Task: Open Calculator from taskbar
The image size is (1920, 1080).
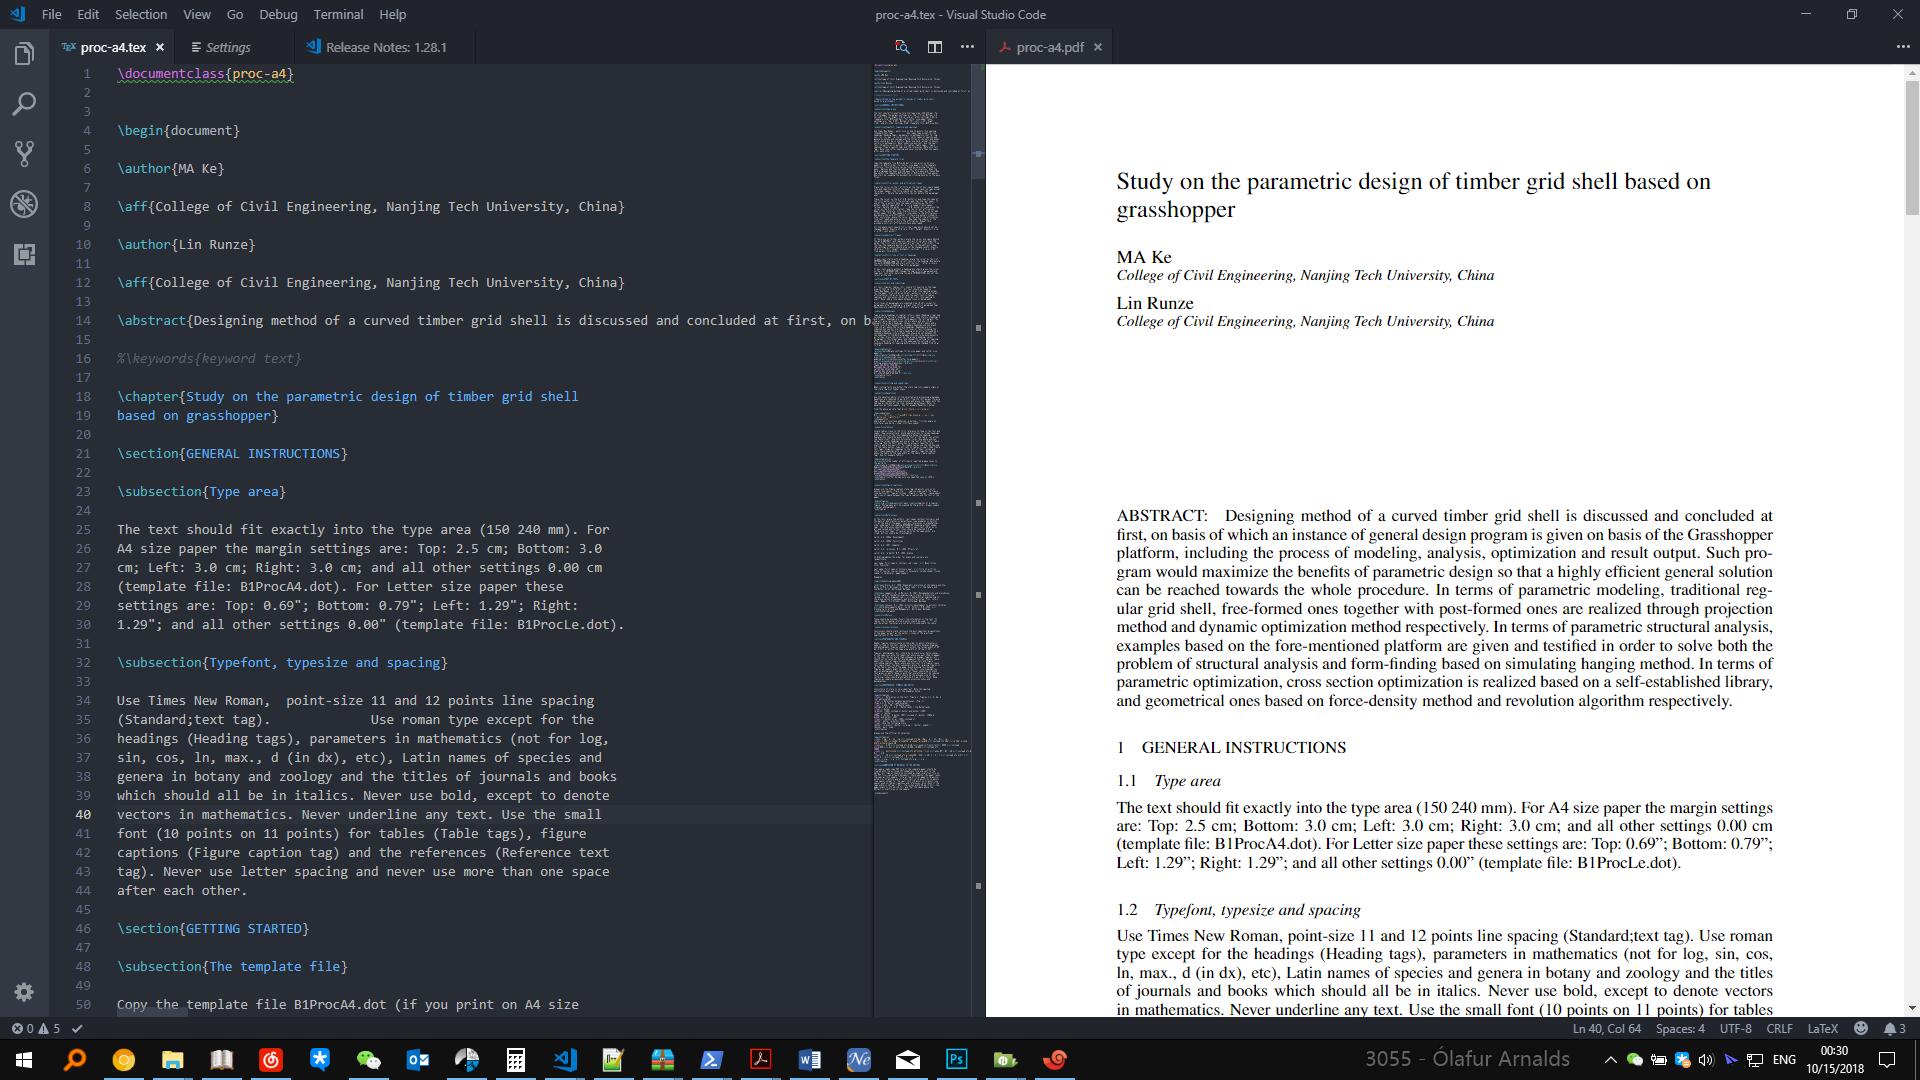Action: pyautogui.click(x=516, y=1059)
